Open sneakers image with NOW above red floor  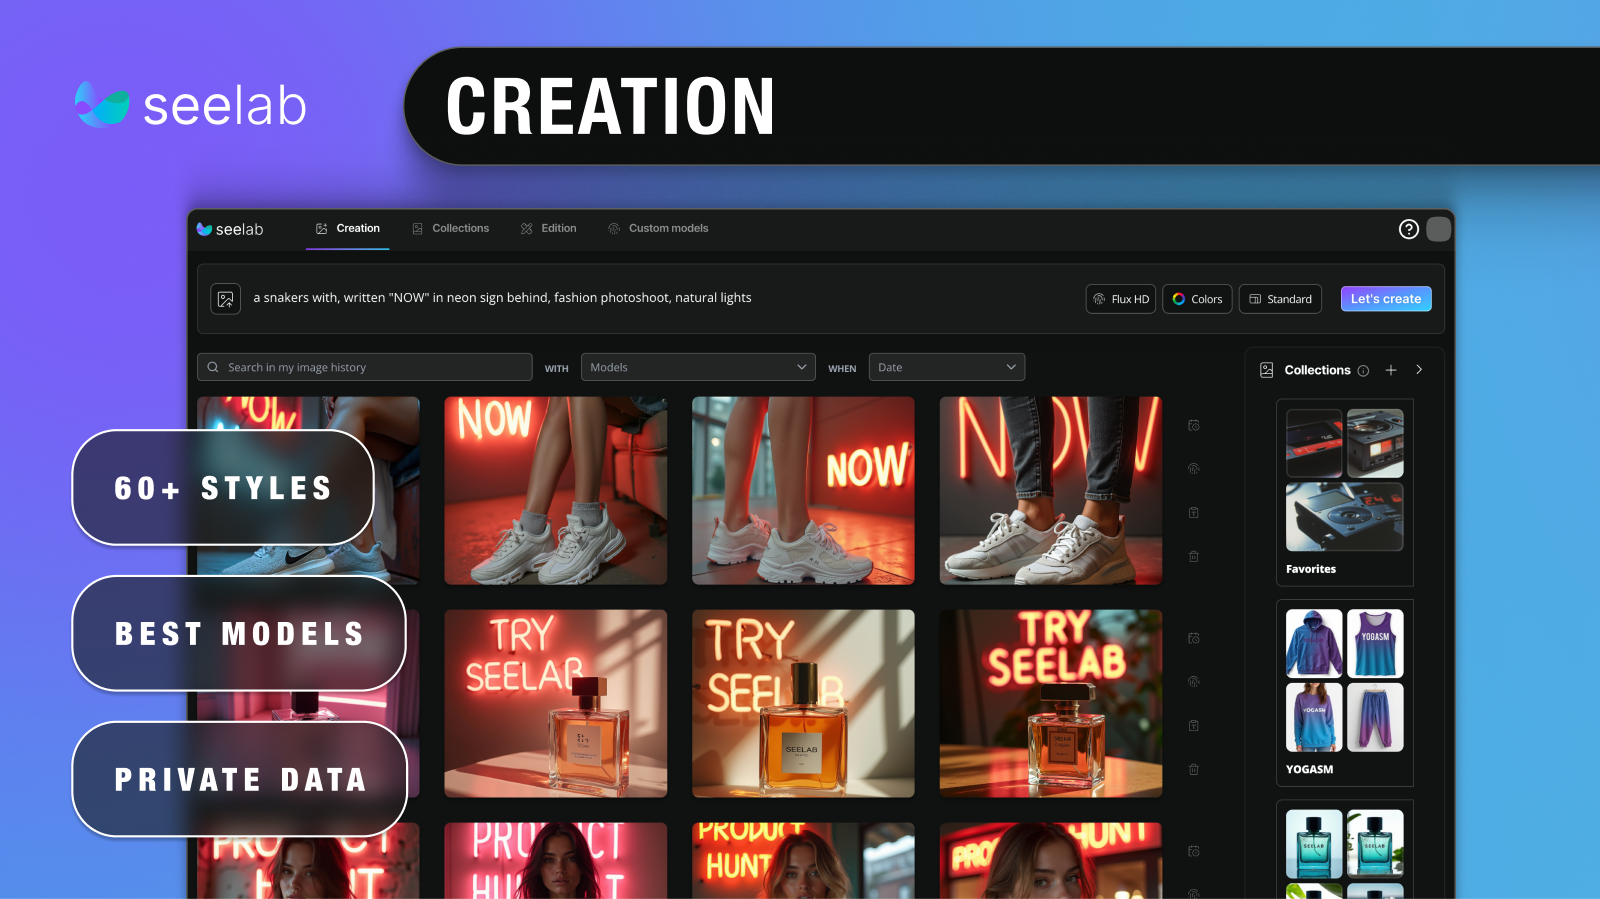tap(556, 491)
